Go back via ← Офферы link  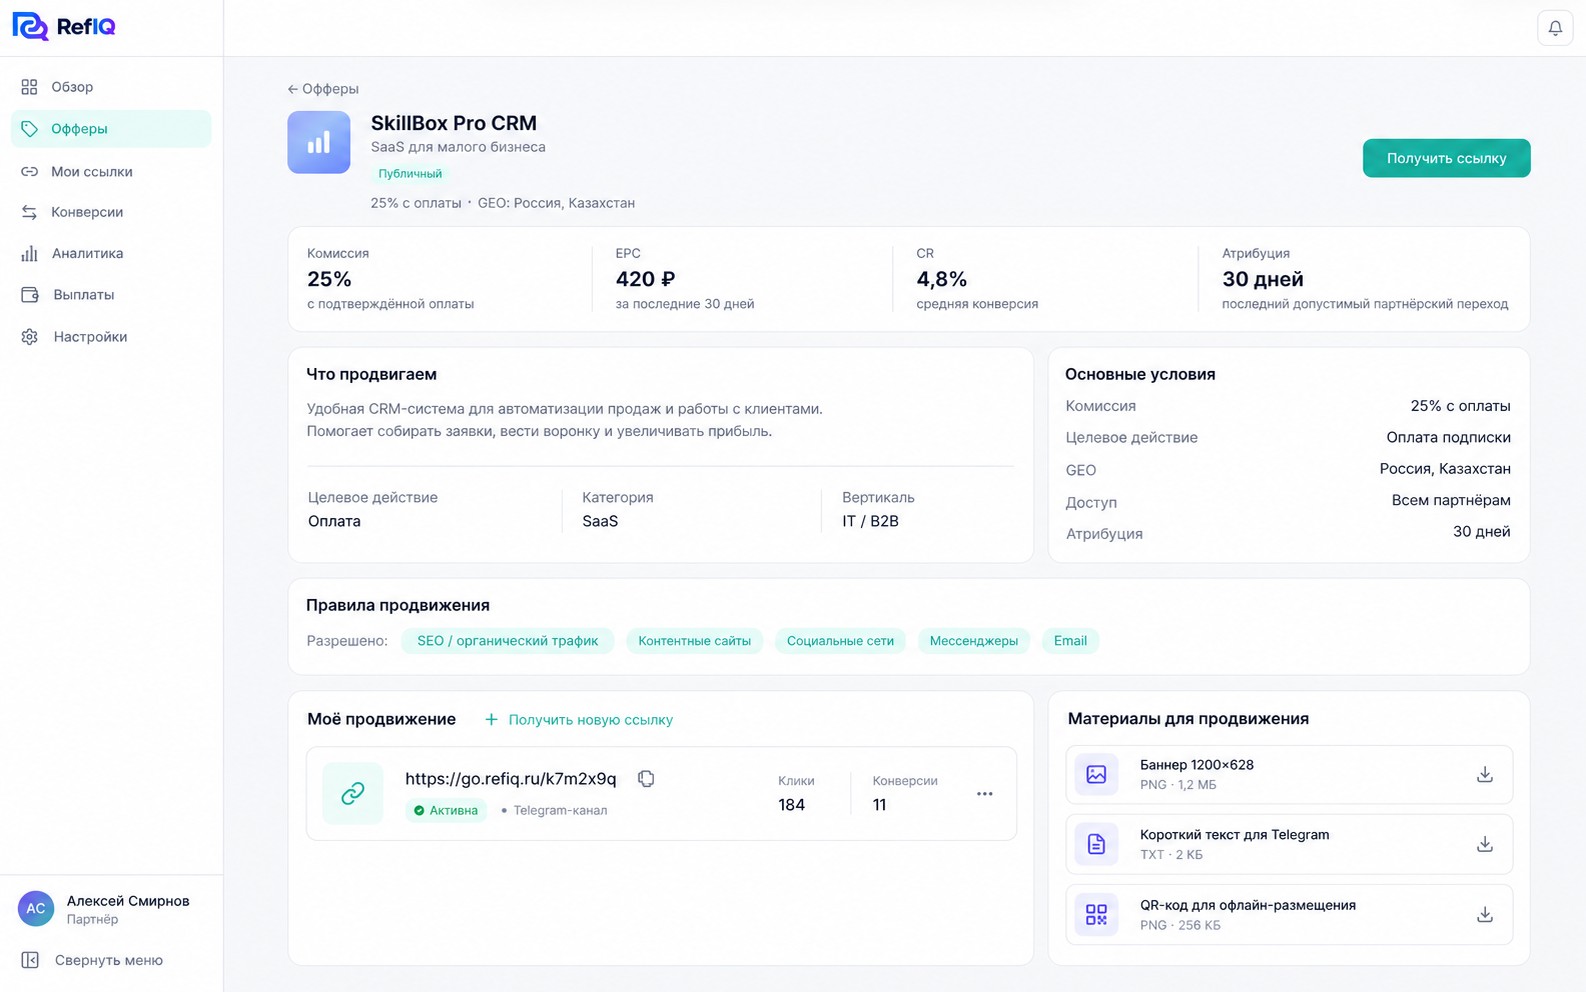323,89
